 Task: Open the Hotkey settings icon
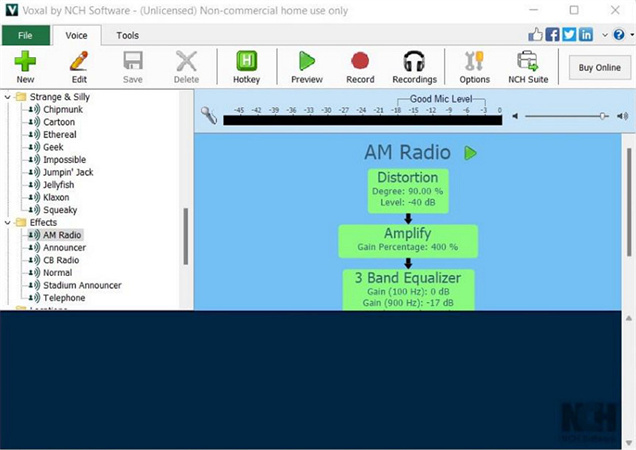246,67
